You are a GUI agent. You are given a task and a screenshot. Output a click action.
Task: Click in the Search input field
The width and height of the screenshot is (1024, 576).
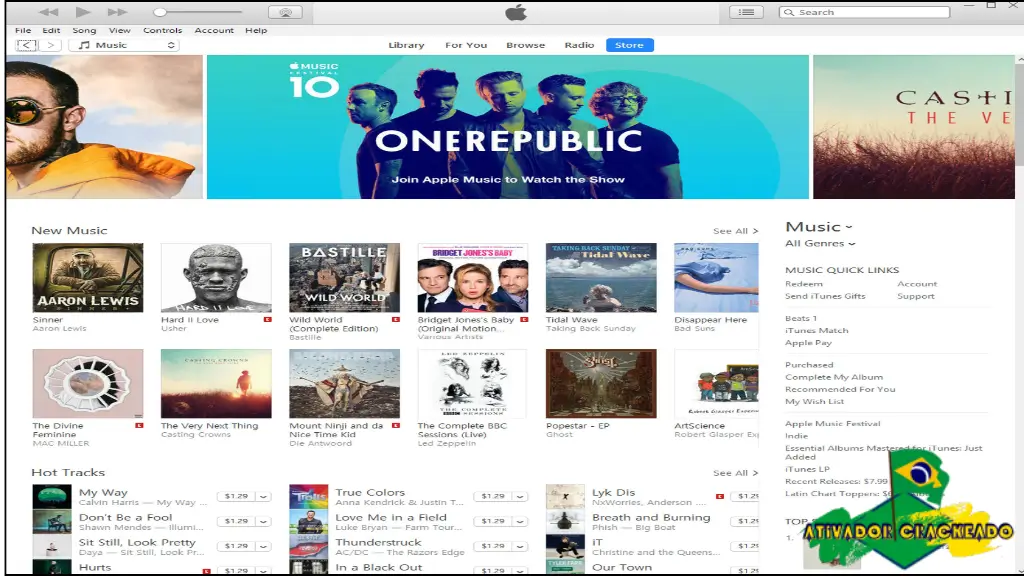[x=865, y=12]
